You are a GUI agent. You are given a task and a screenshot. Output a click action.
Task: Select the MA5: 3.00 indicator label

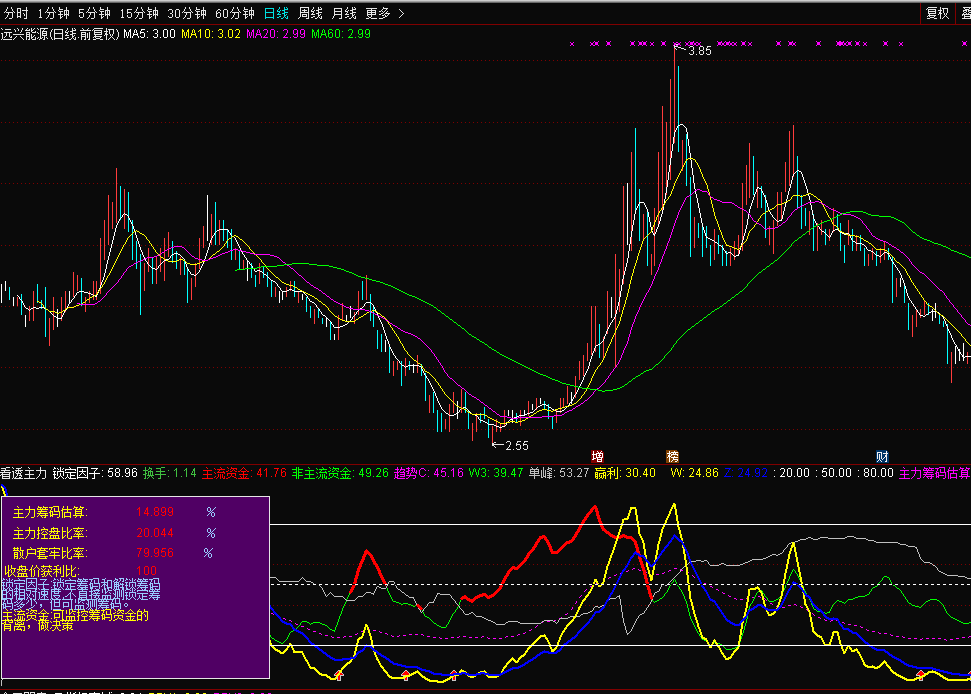tap(149, 34)
